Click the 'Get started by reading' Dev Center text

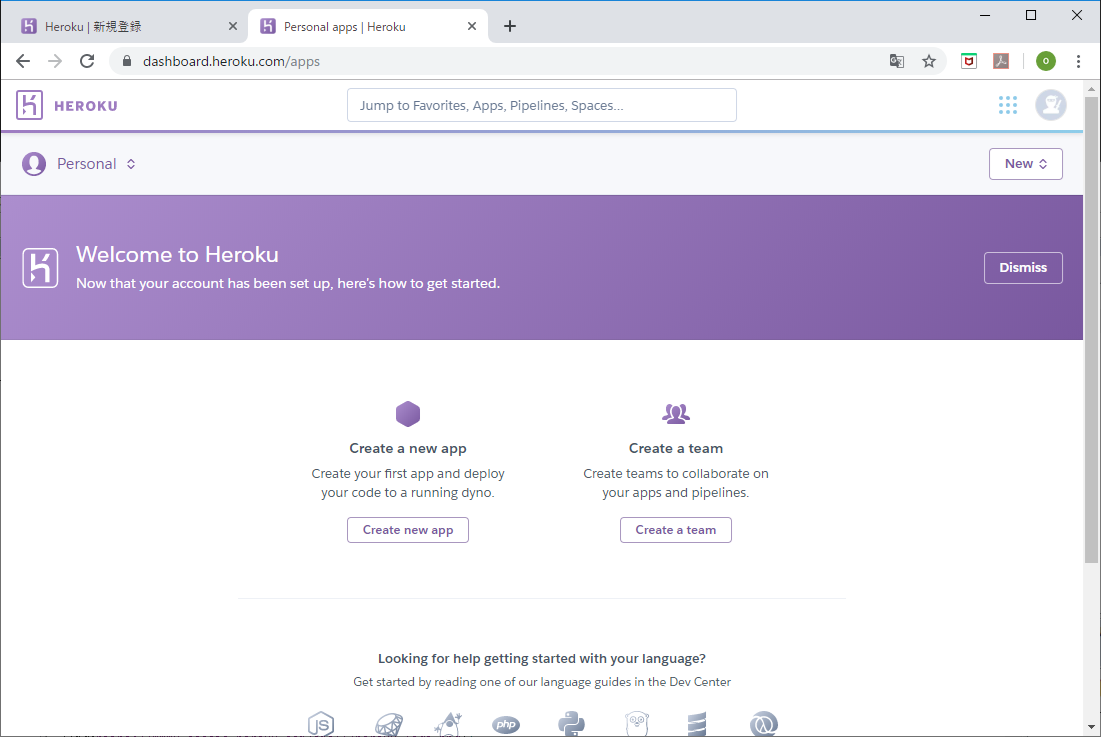point(541,682)
